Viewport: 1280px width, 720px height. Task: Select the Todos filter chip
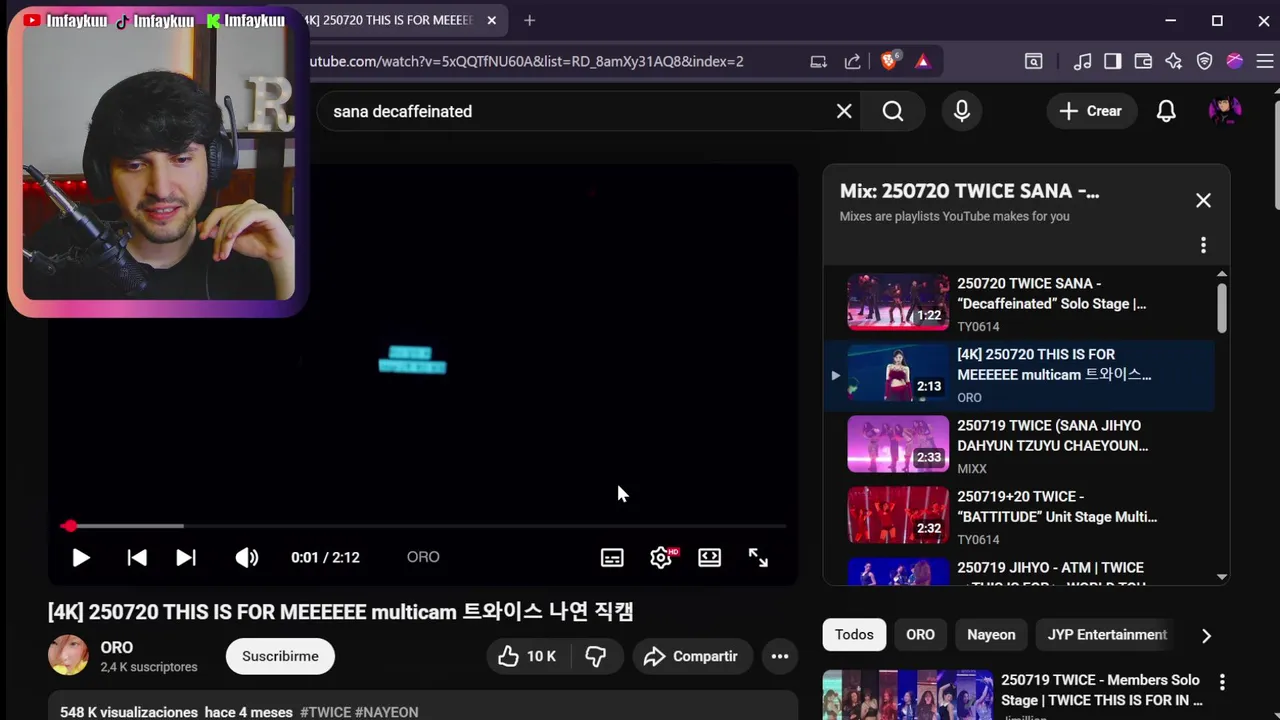pyautogui.click(x=854, y=635)
